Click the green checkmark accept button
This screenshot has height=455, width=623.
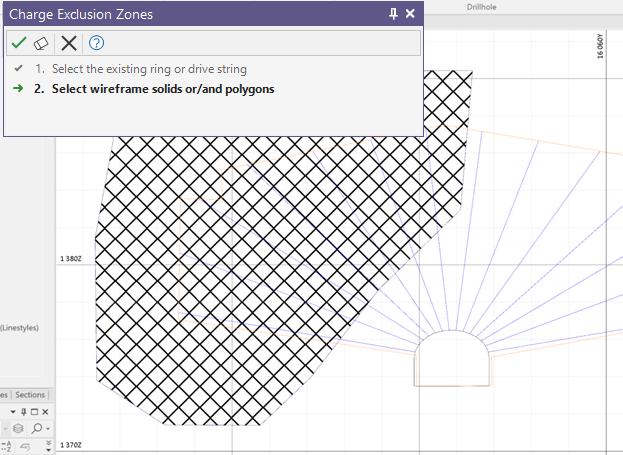[18, 43]
